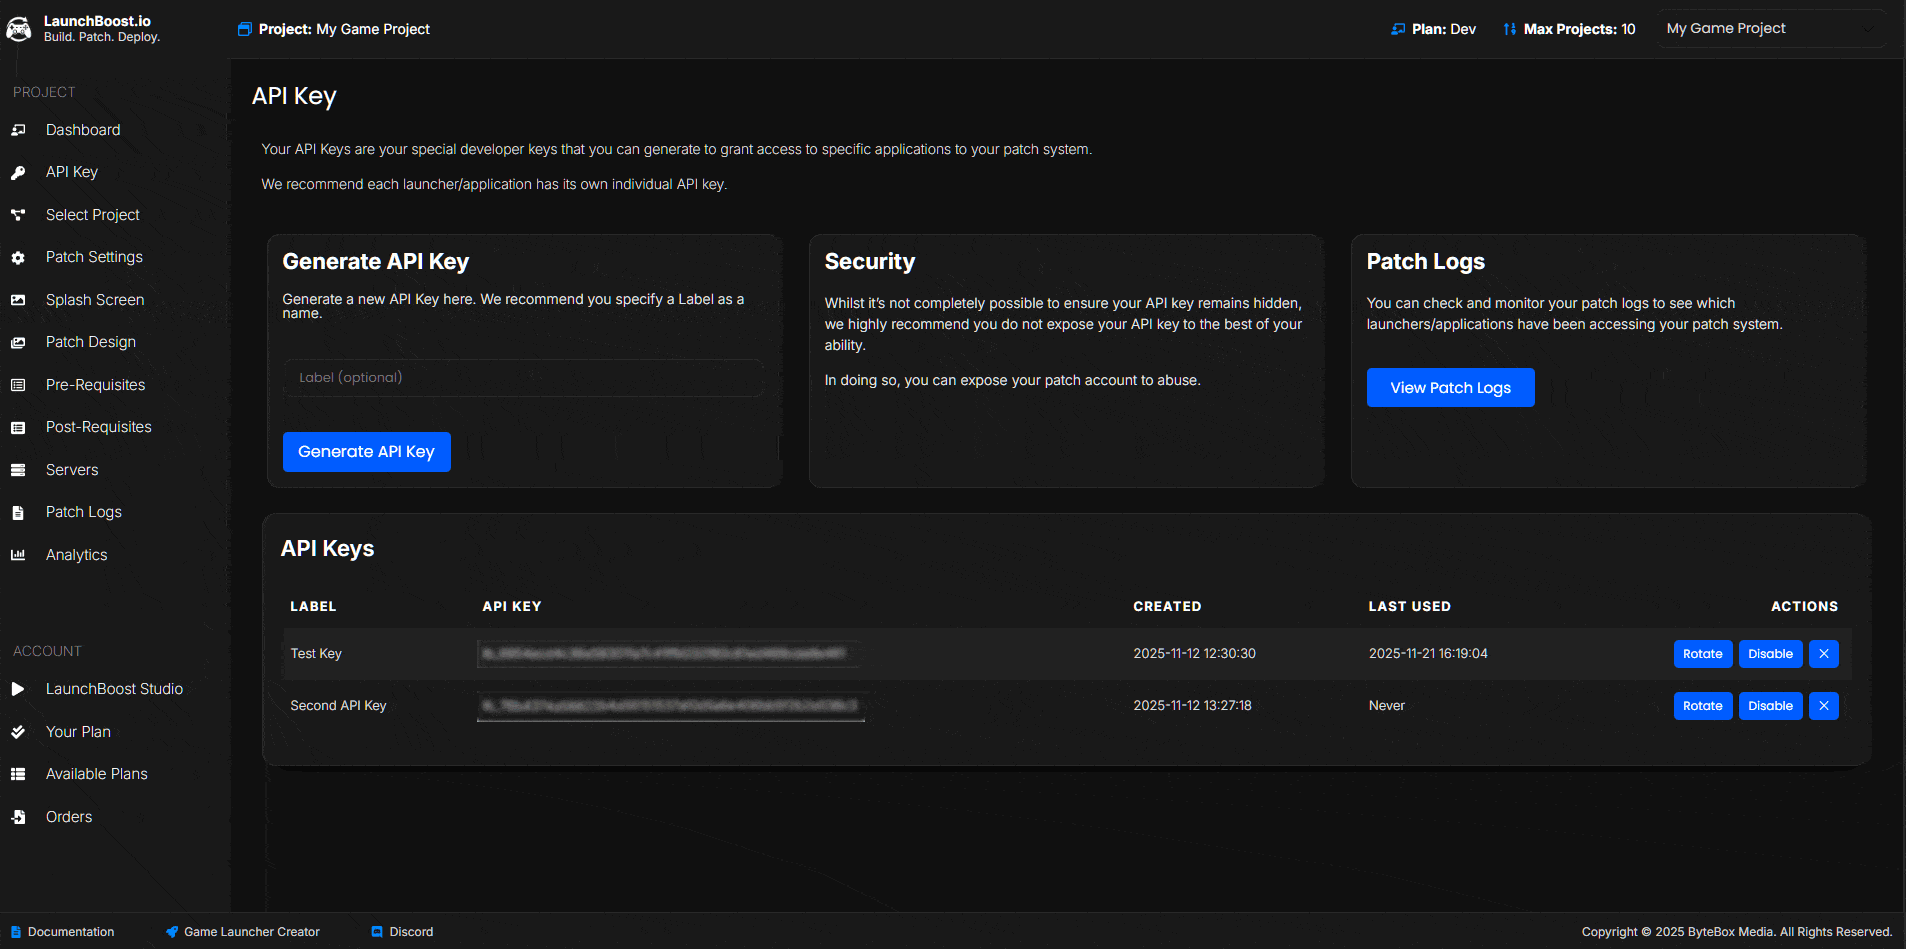The height and width of the screenshot is (949, 1906).
Task: Click the blurred Second API Key field
Action: [671, 706]
